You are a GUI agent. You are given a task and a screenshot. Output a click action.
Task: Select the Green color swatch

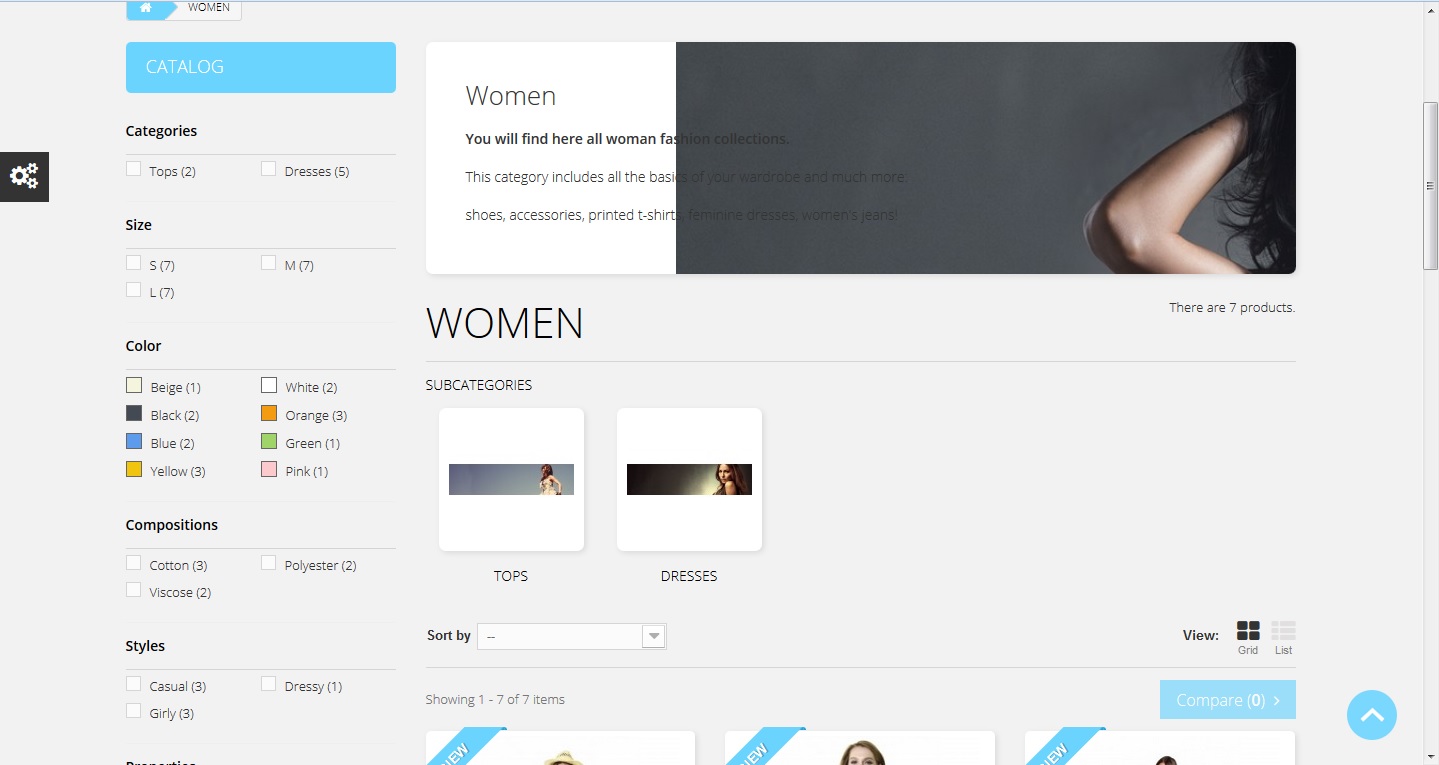click(x=269, y=441)
